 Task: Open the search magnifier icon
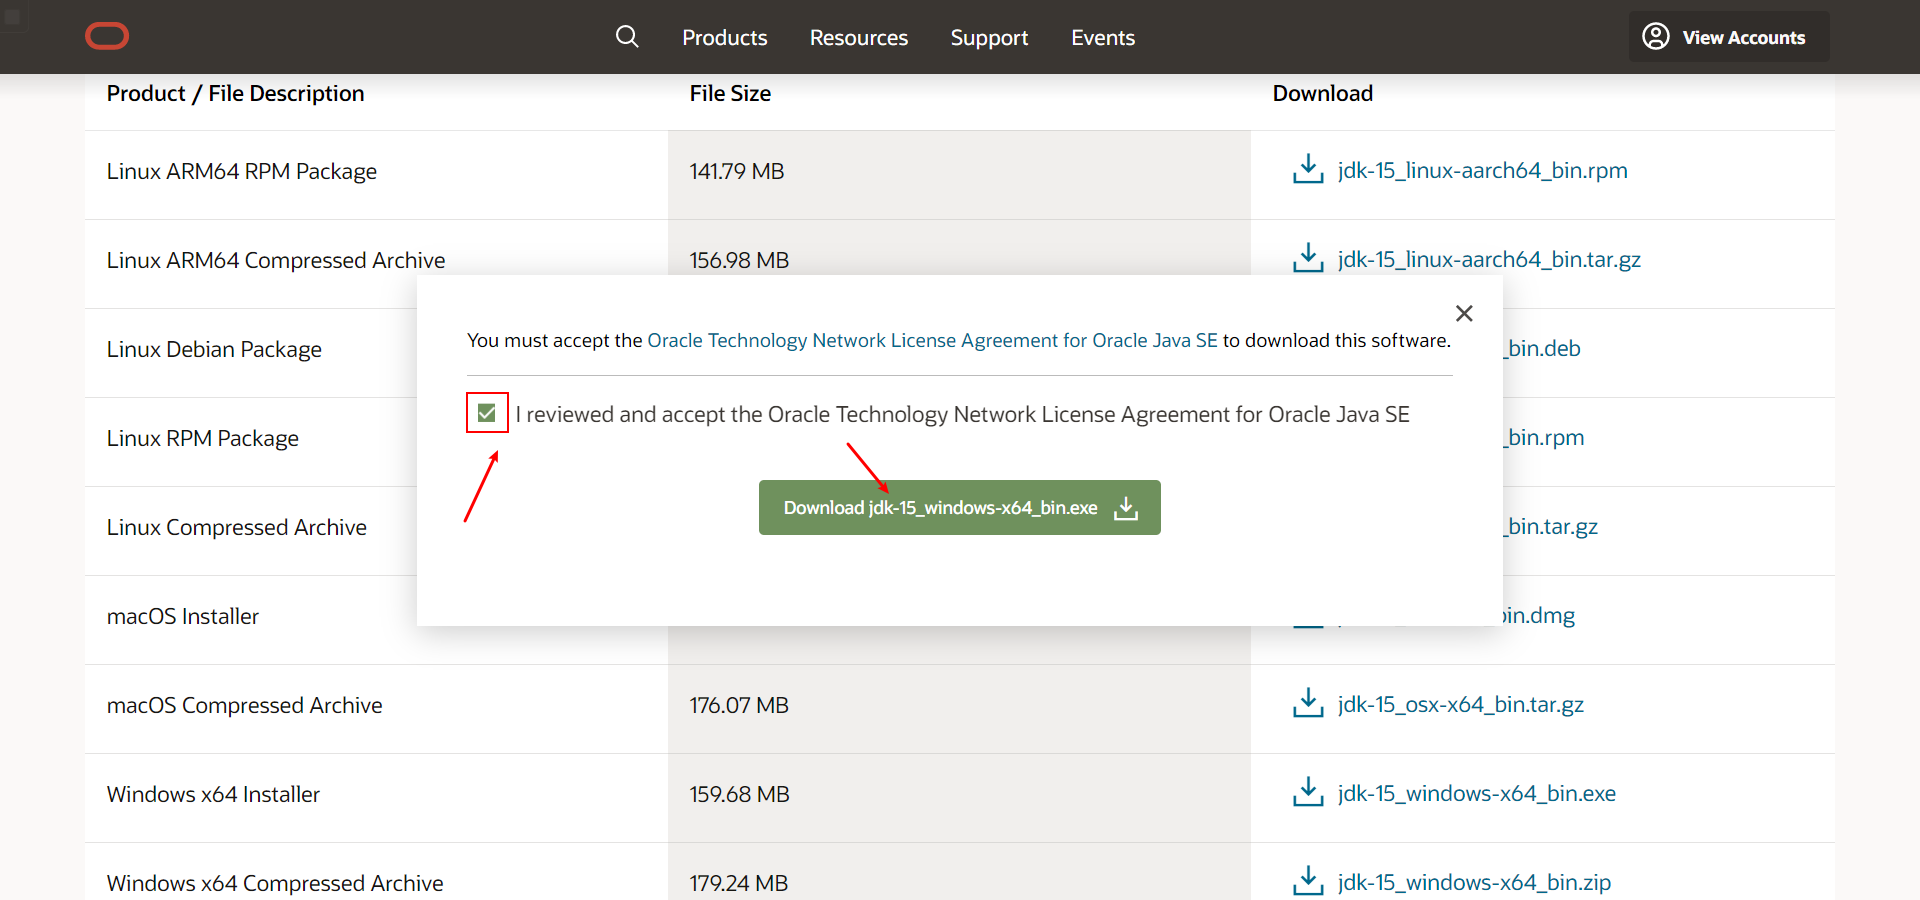click(627, 37)
